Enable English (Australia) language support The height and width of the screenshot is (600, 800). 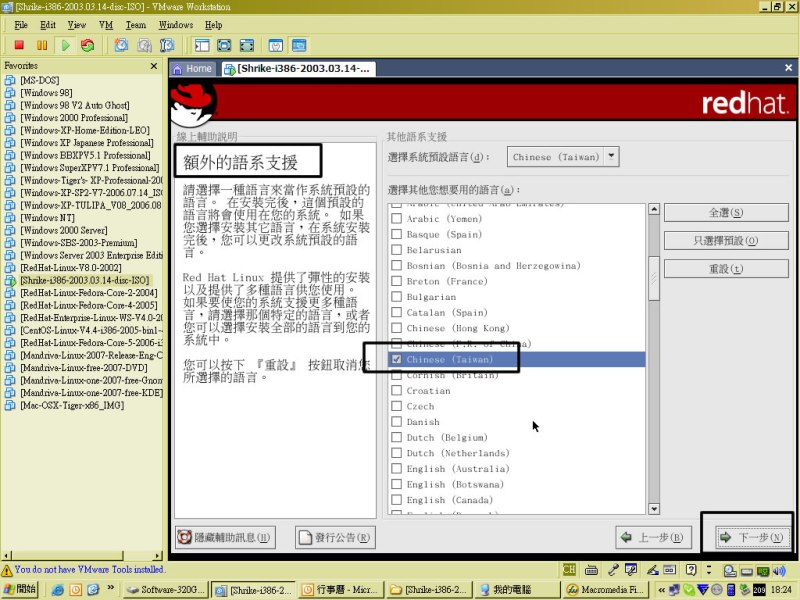coord(396,469)
